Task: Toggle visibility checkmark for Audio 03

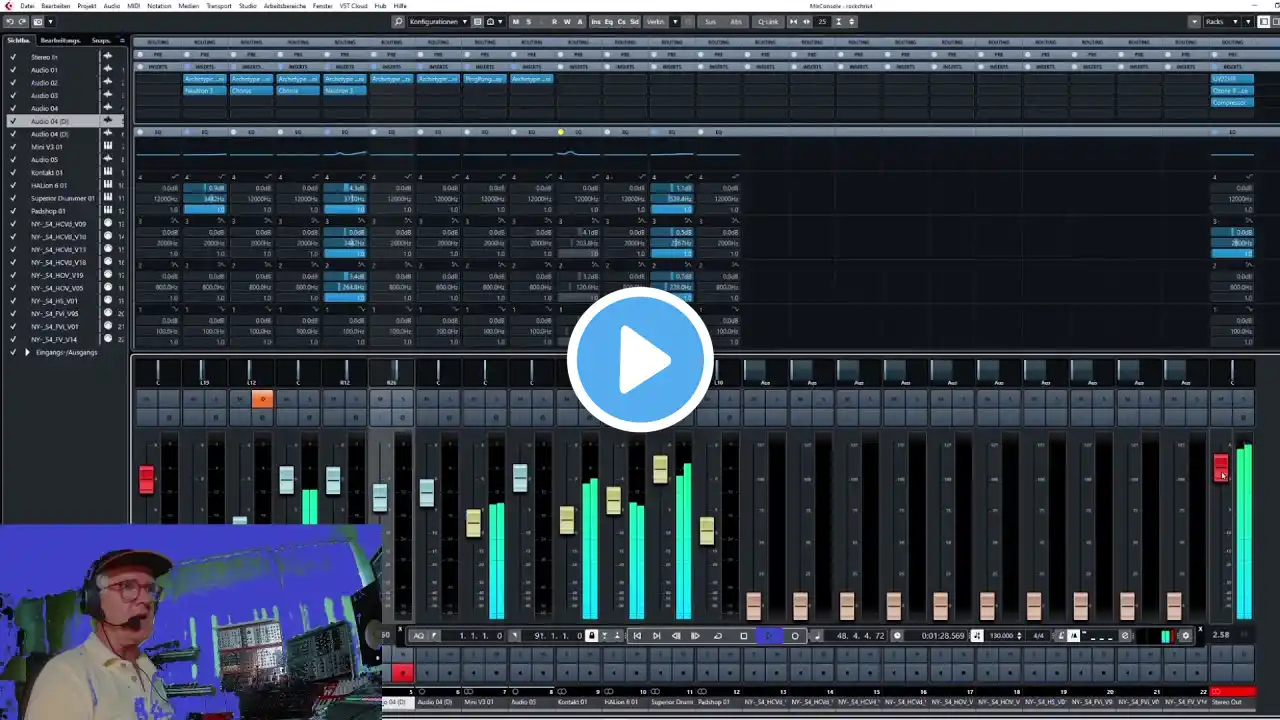Action: tap(13, 96)
